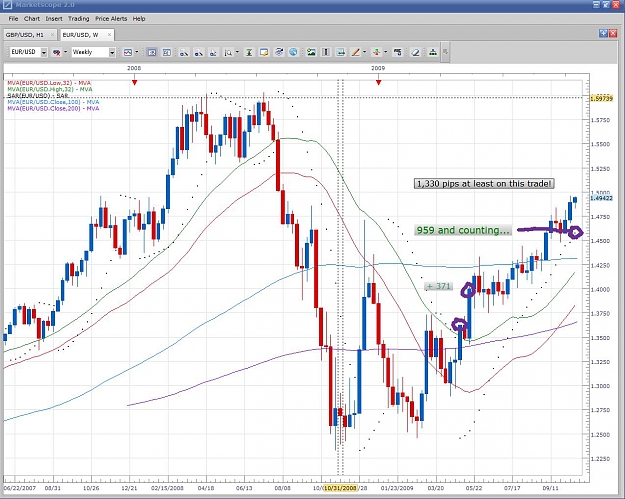Screen dimensions: 625x499
Task: Open the Chart menu
Action: [32, 19]
